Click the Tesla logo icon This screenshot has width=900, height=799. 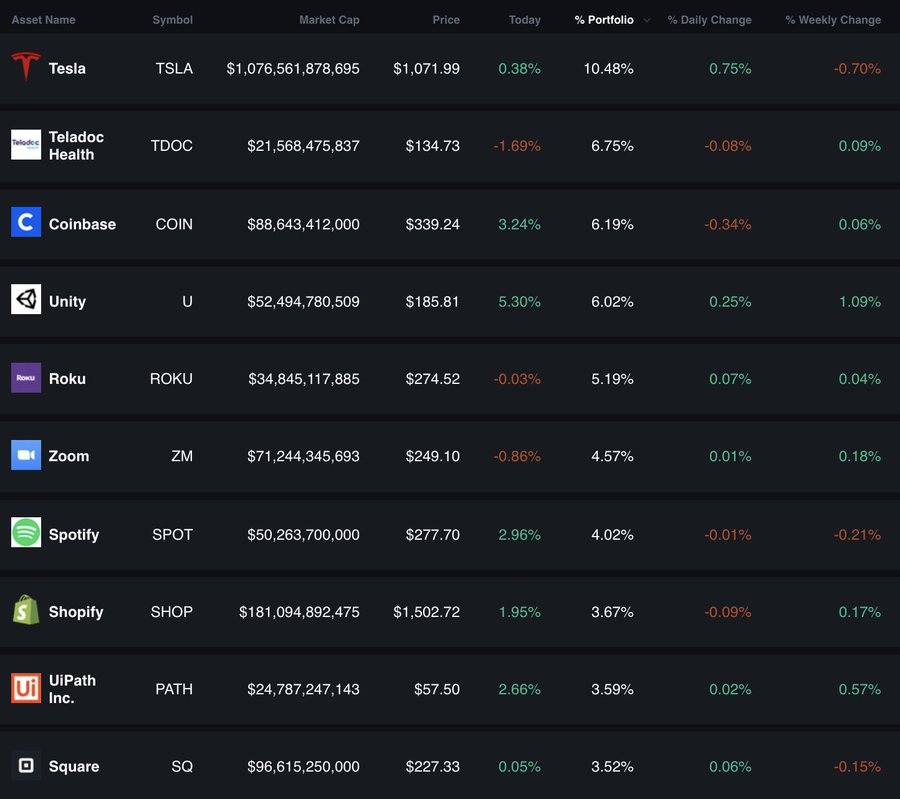(x=26, y=67)
